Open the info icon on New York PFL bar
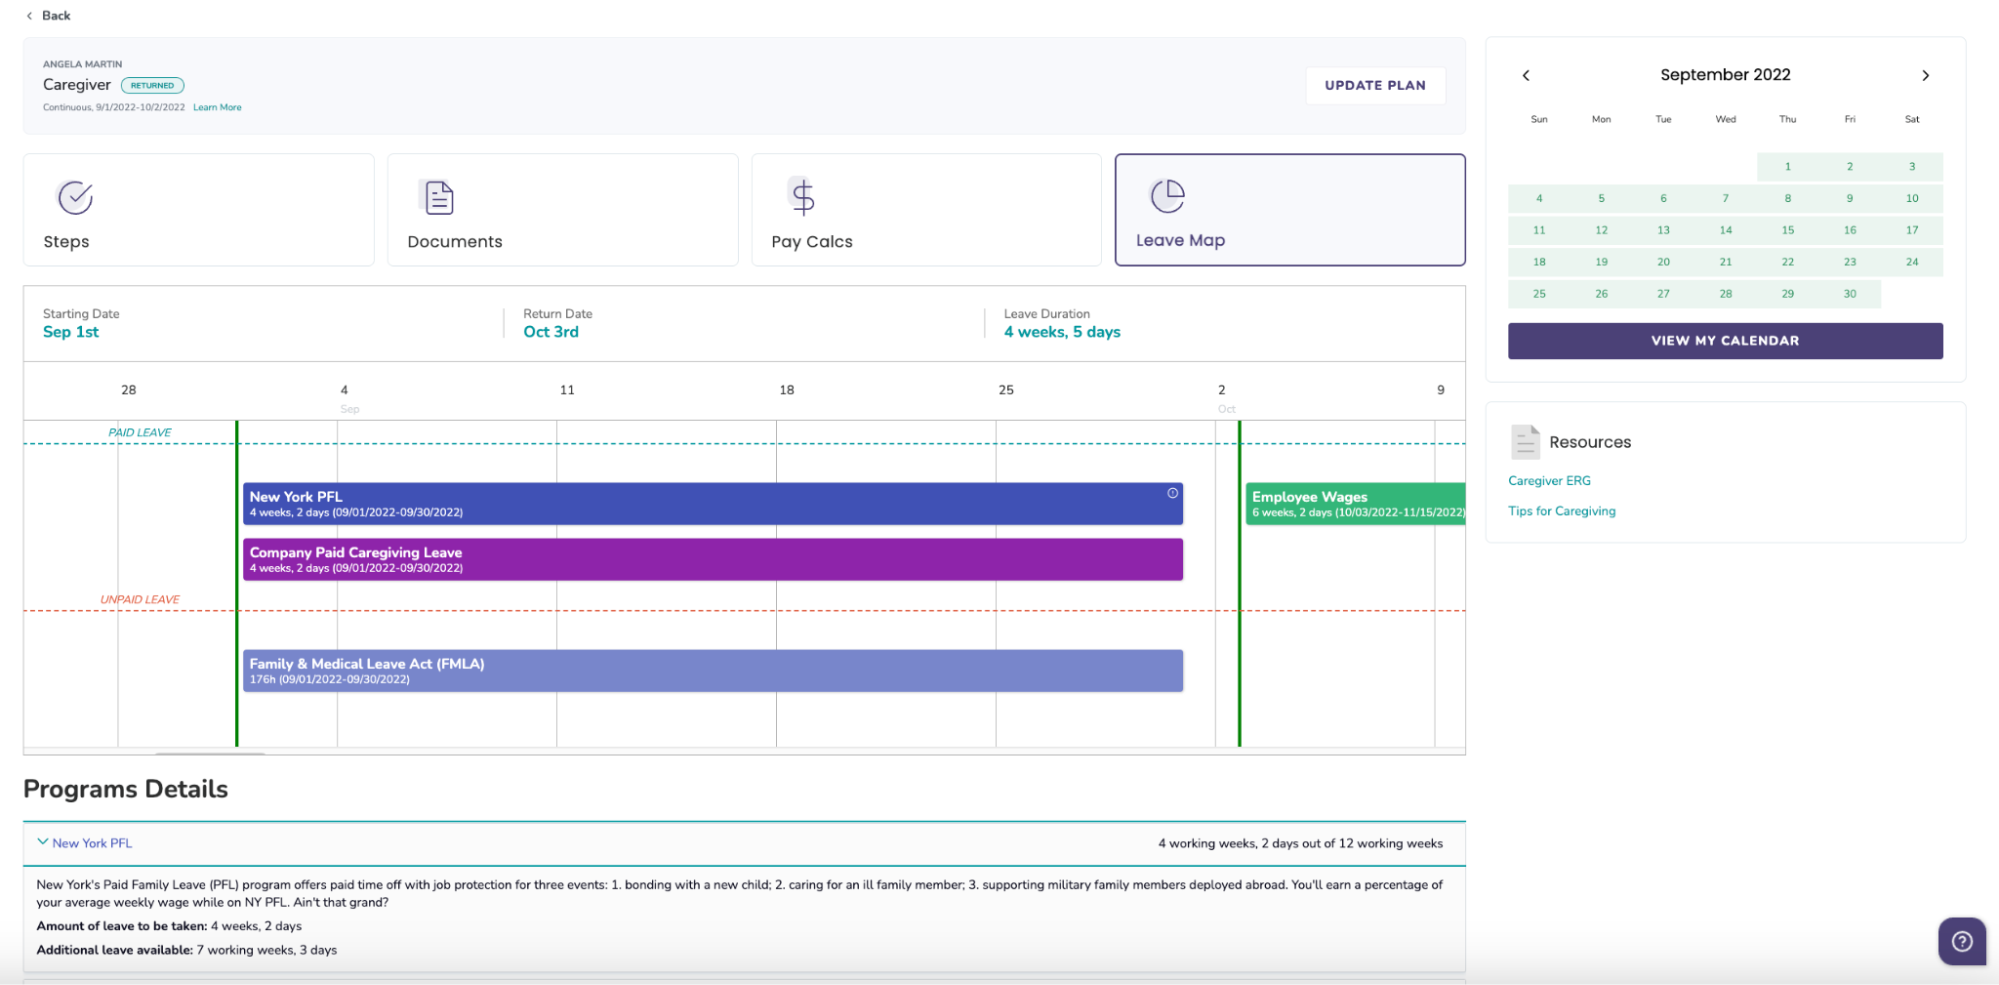The image size is (1999, 985). click(x=1170, y=492)
